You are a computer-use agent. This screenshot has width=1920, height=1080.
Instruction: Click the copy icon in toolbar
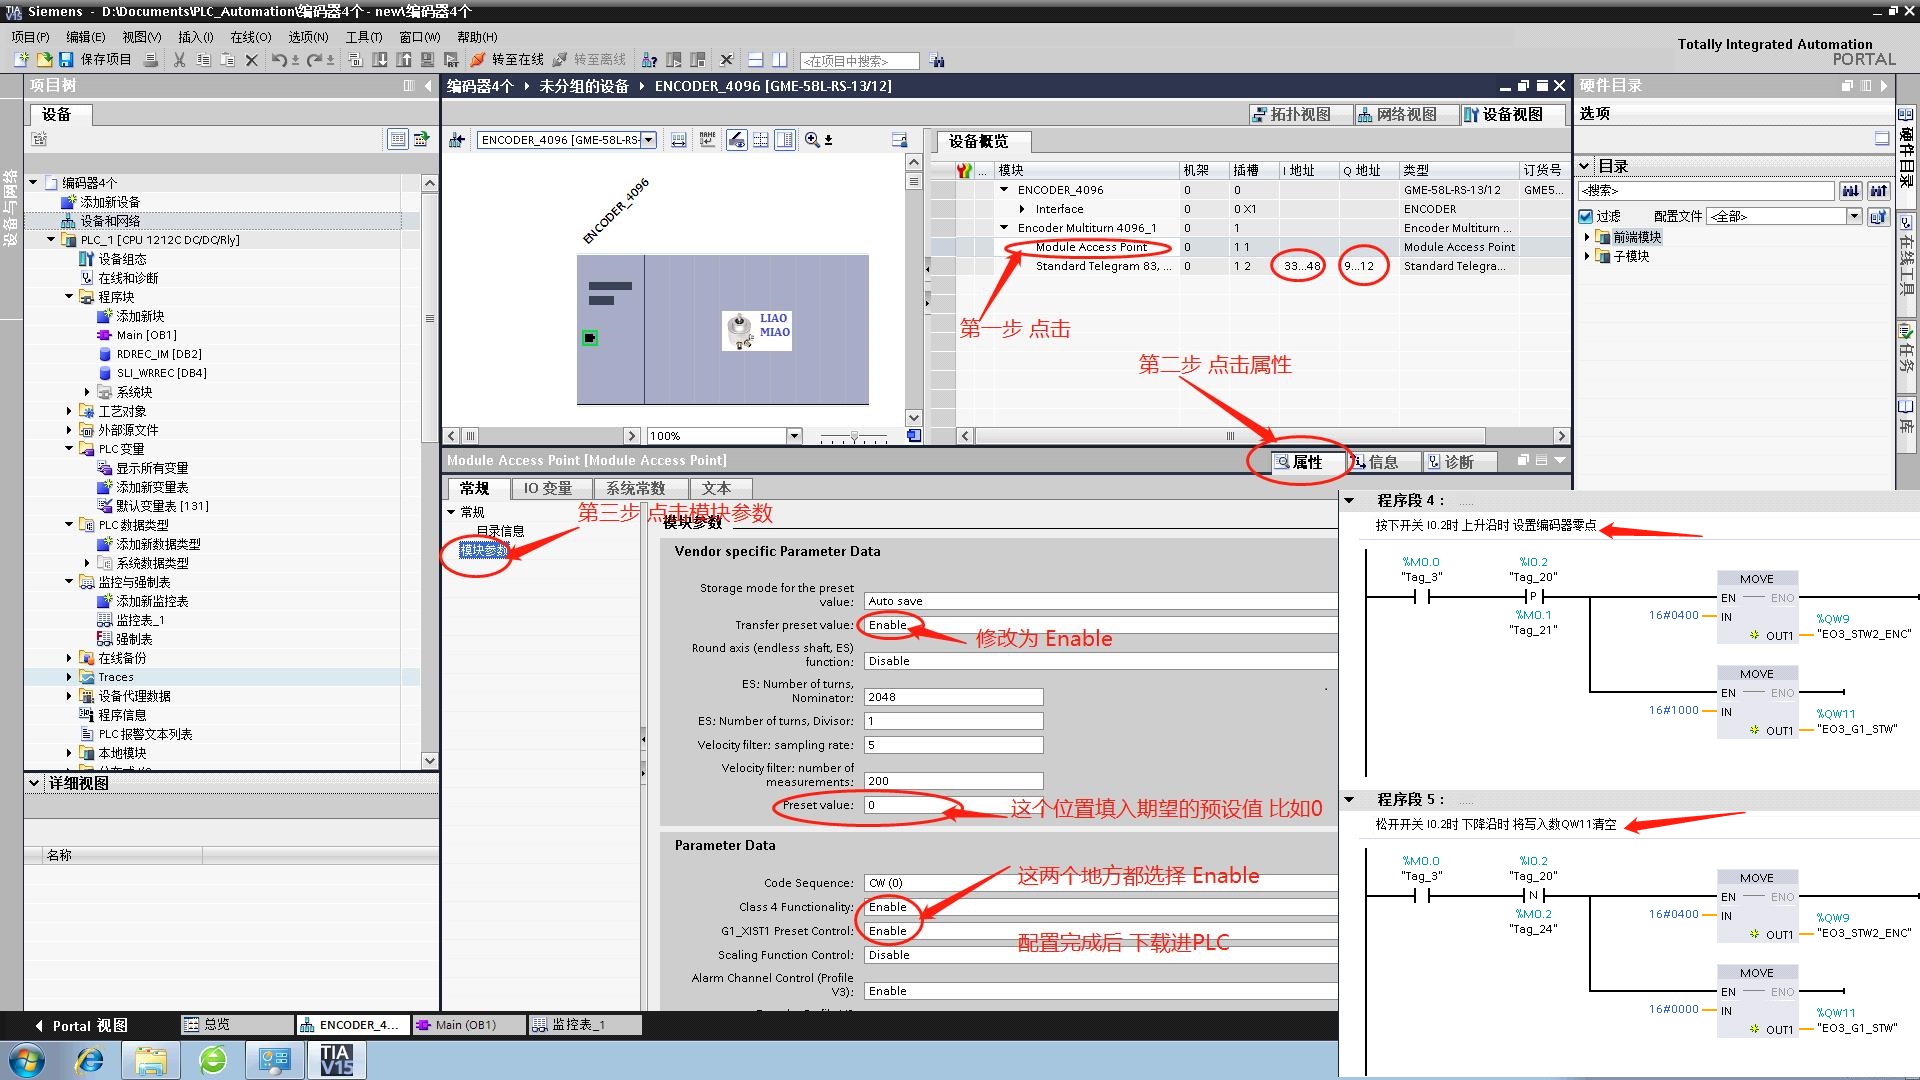pyautogui.click(x=203, y=60)
